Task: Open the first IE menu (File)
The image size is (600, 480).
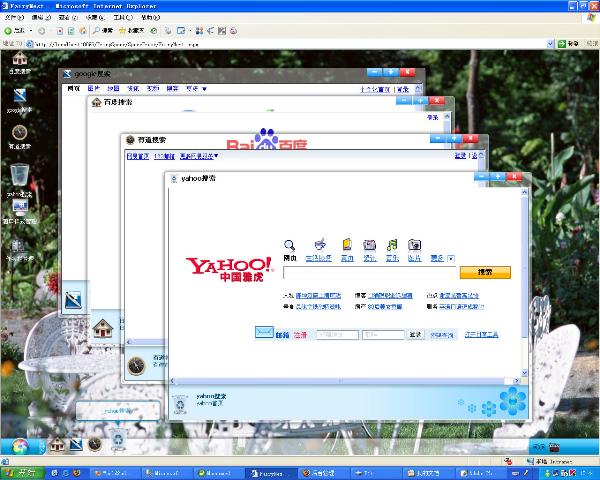Action: pos(14,18)
